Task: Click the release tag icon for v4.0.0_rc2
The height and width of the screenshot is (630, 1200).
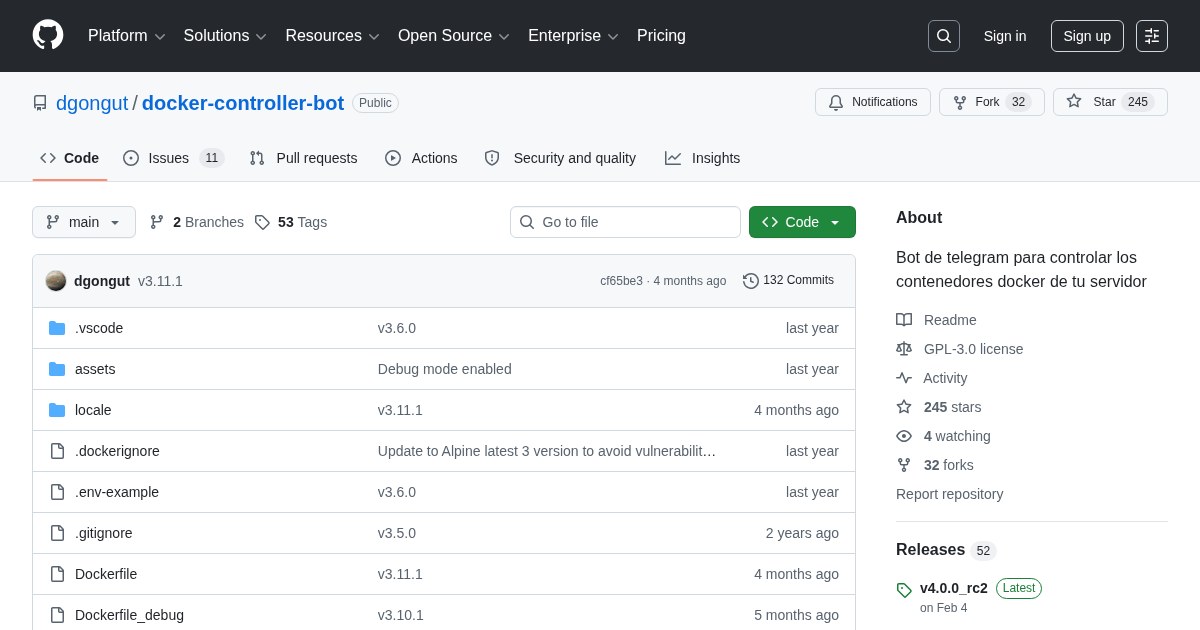Action: [x=904, y=590]
